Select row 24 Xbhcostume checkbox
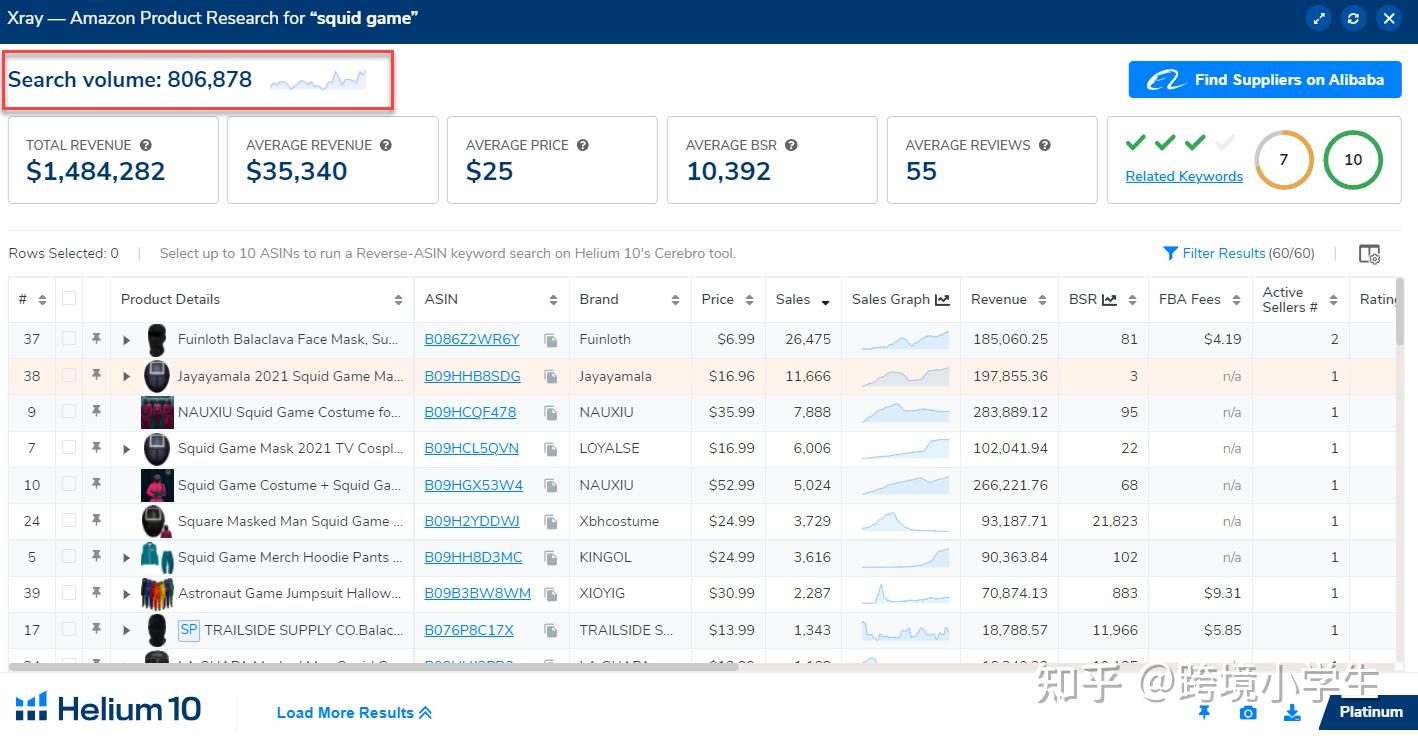This screenshot has height=743, width=1418. (x=68, y=520)
